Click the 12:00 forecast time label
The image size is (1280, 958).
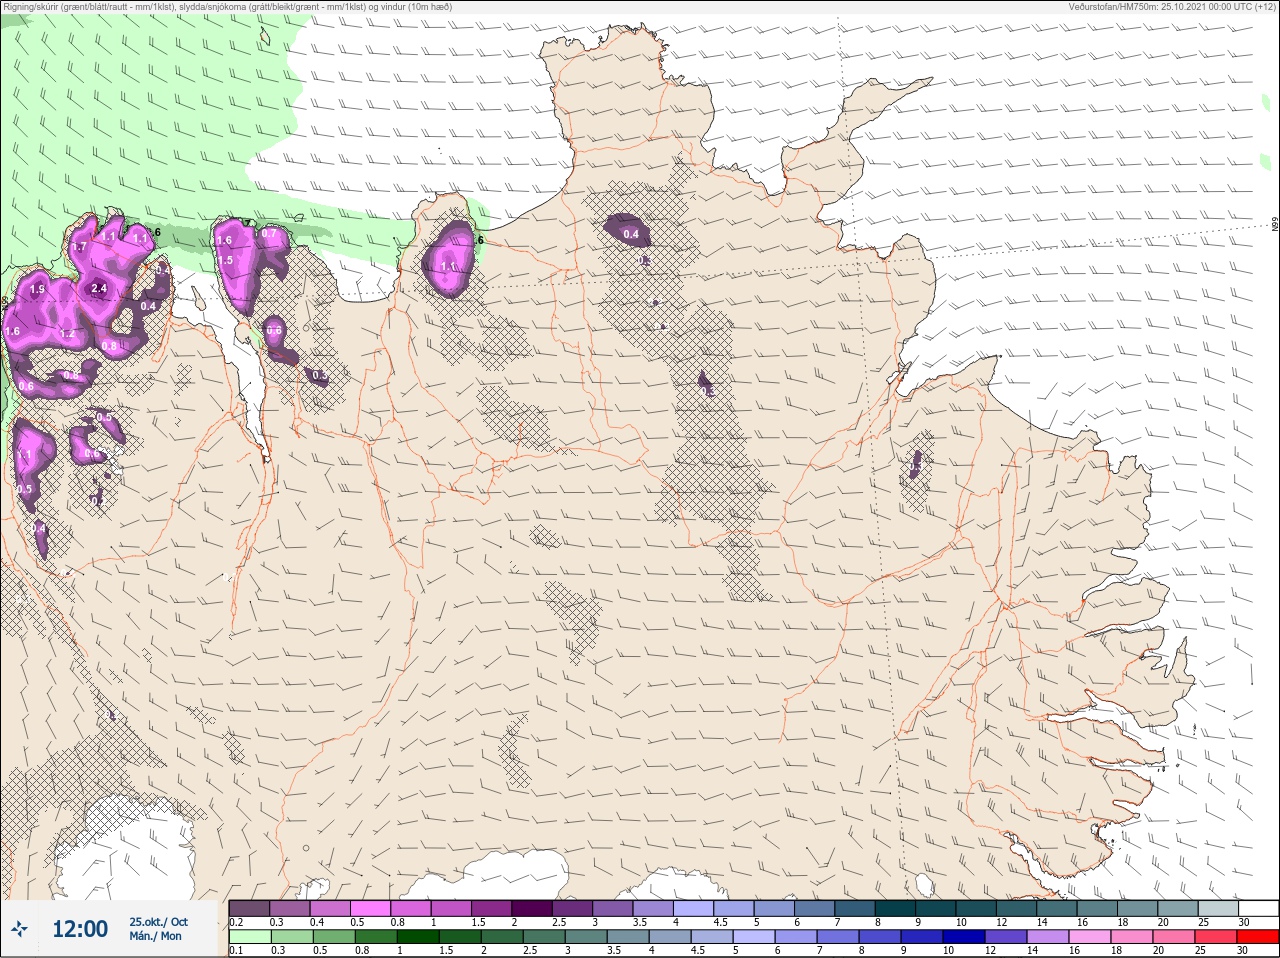tap(80, 929)
